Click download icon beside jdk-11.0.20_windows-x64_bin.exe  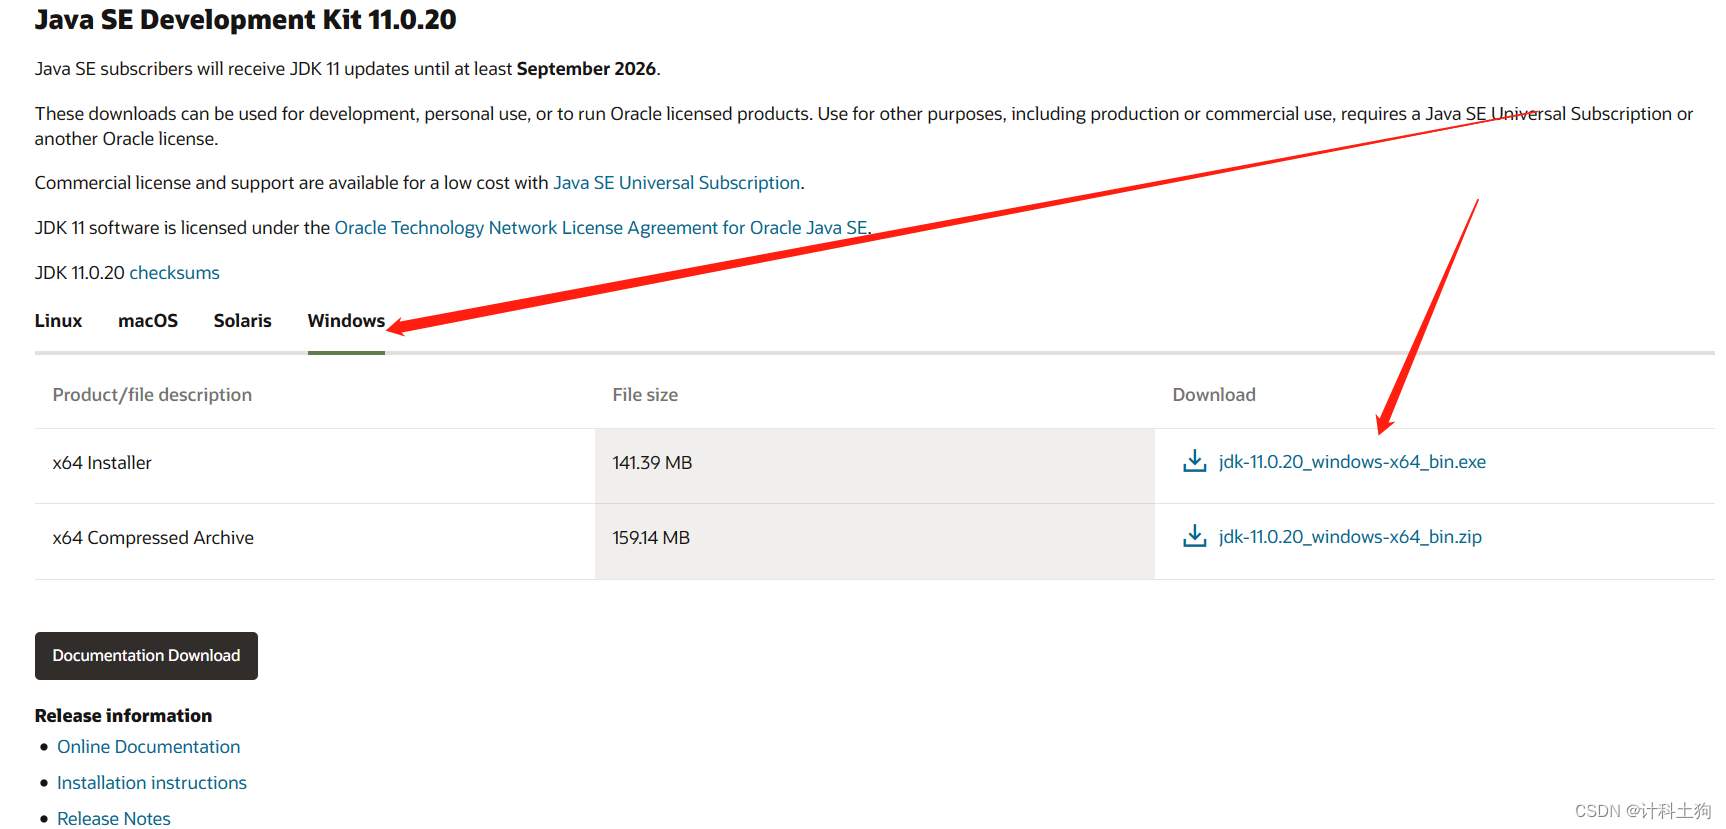point(1194,461)
